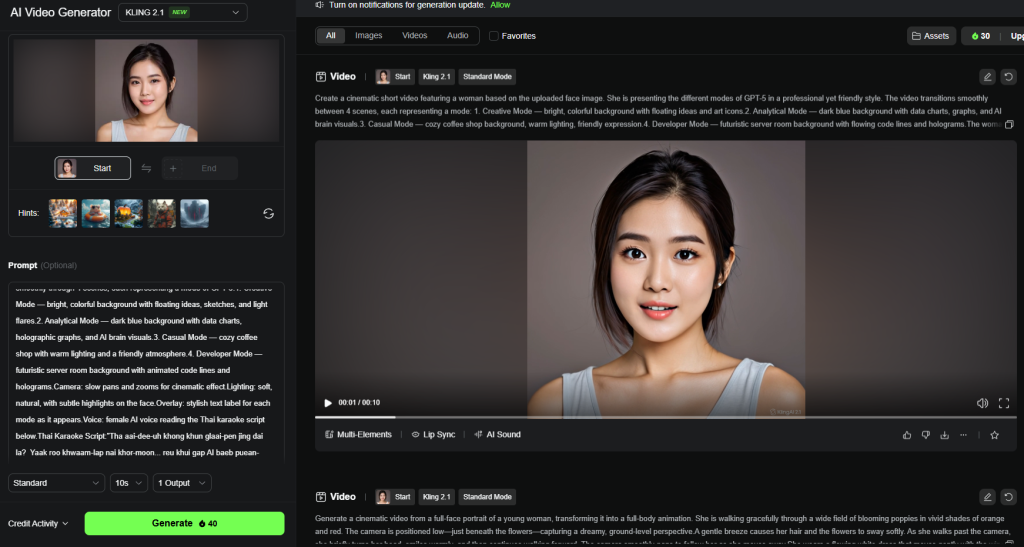Mark the first video as favorite with star
The width and height of the screenshot is (1024, 547).
coord(994,435)
